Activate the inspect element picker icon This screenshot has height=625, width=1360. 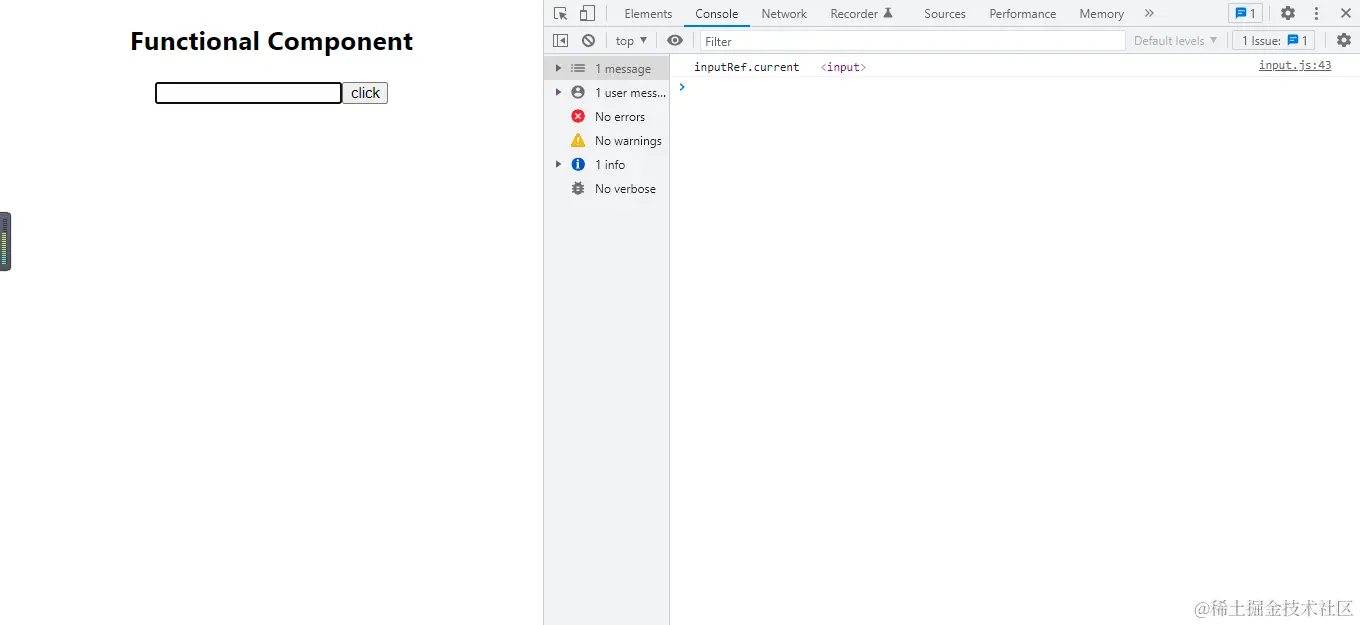tap(561, 13)
